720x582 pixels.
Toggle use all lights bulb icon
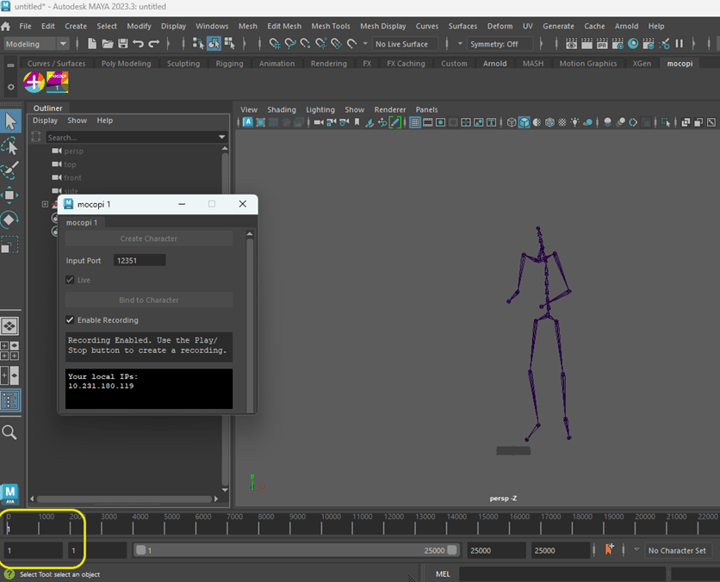(x=575, y=122)
